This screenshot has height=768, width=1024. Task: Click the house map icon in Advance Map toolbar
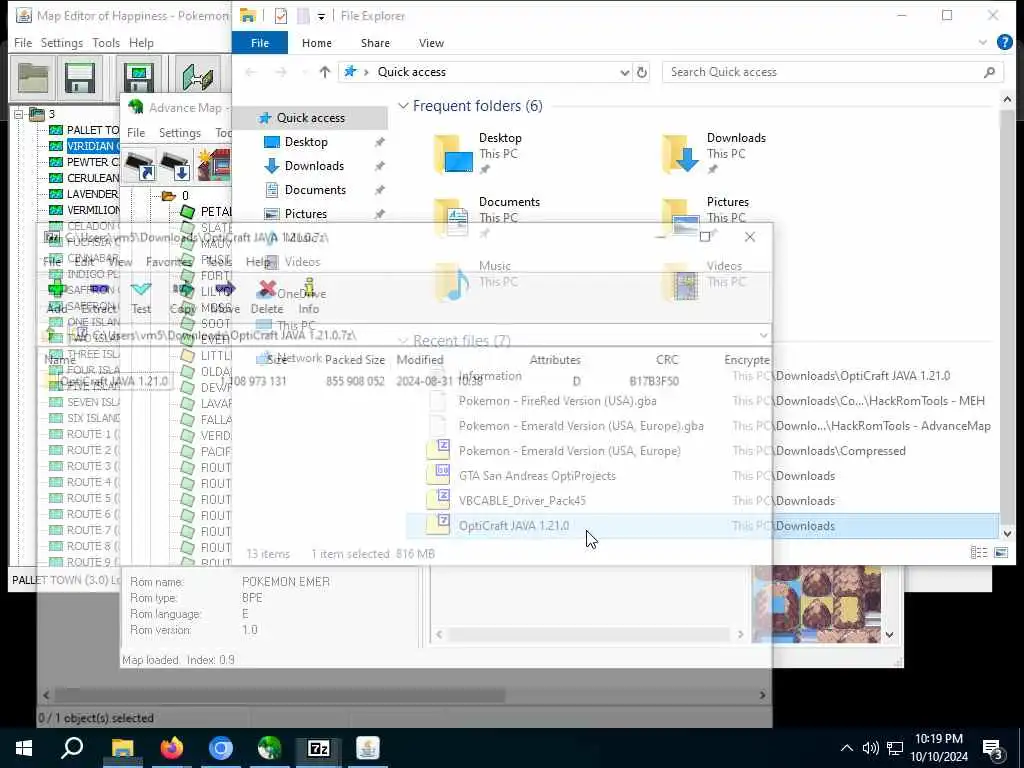(x=215, y=165)
